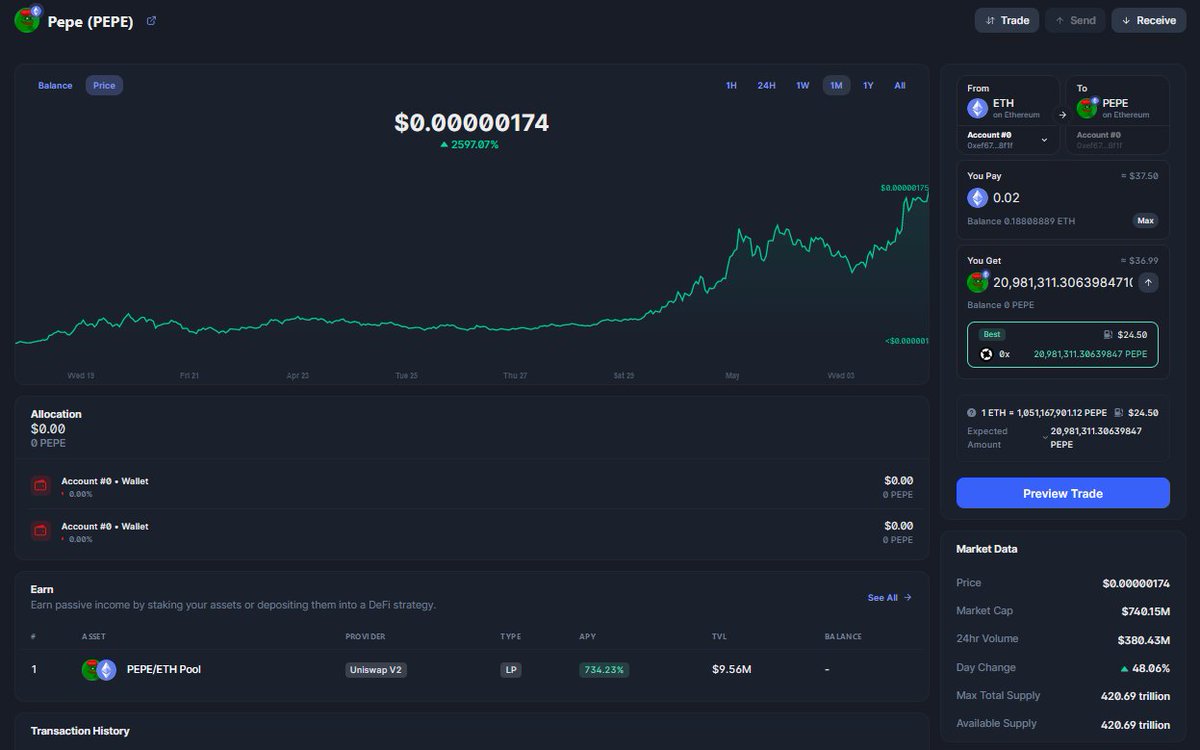The height and width of the screenshot is (750, 1200).
Task: Click the Preview Trade button
Action: 1063,493
